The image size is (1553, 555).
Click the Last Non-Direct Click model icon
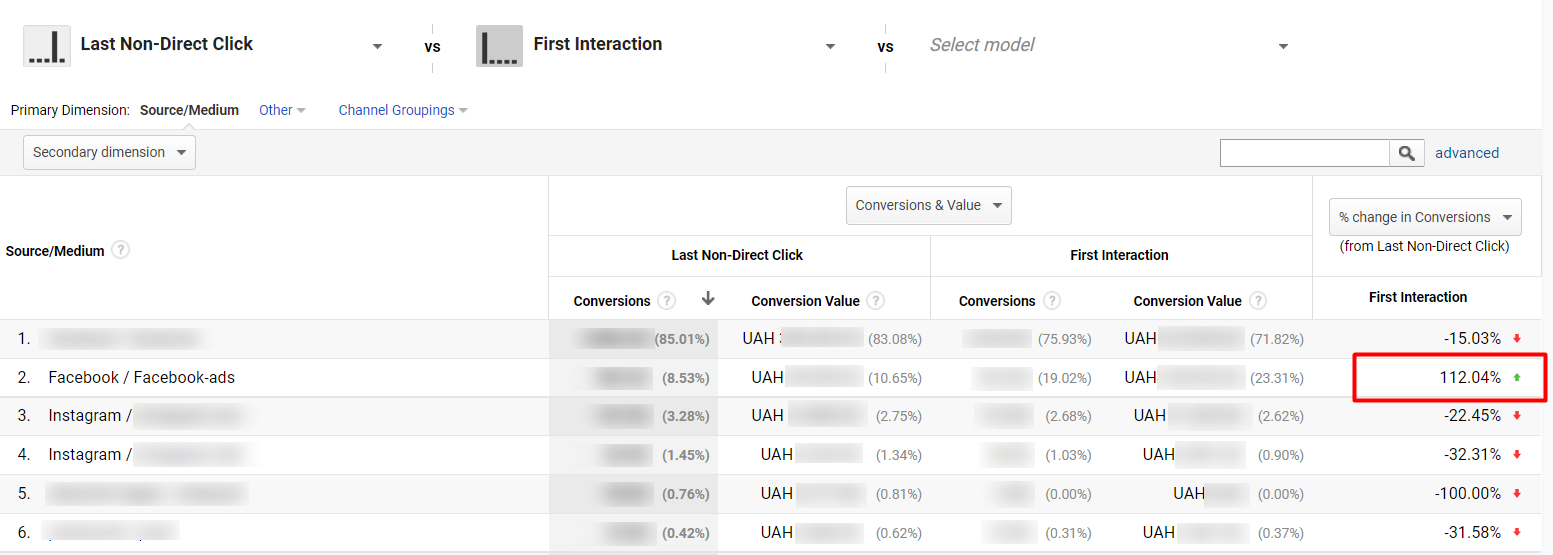(x=47, y=46)
